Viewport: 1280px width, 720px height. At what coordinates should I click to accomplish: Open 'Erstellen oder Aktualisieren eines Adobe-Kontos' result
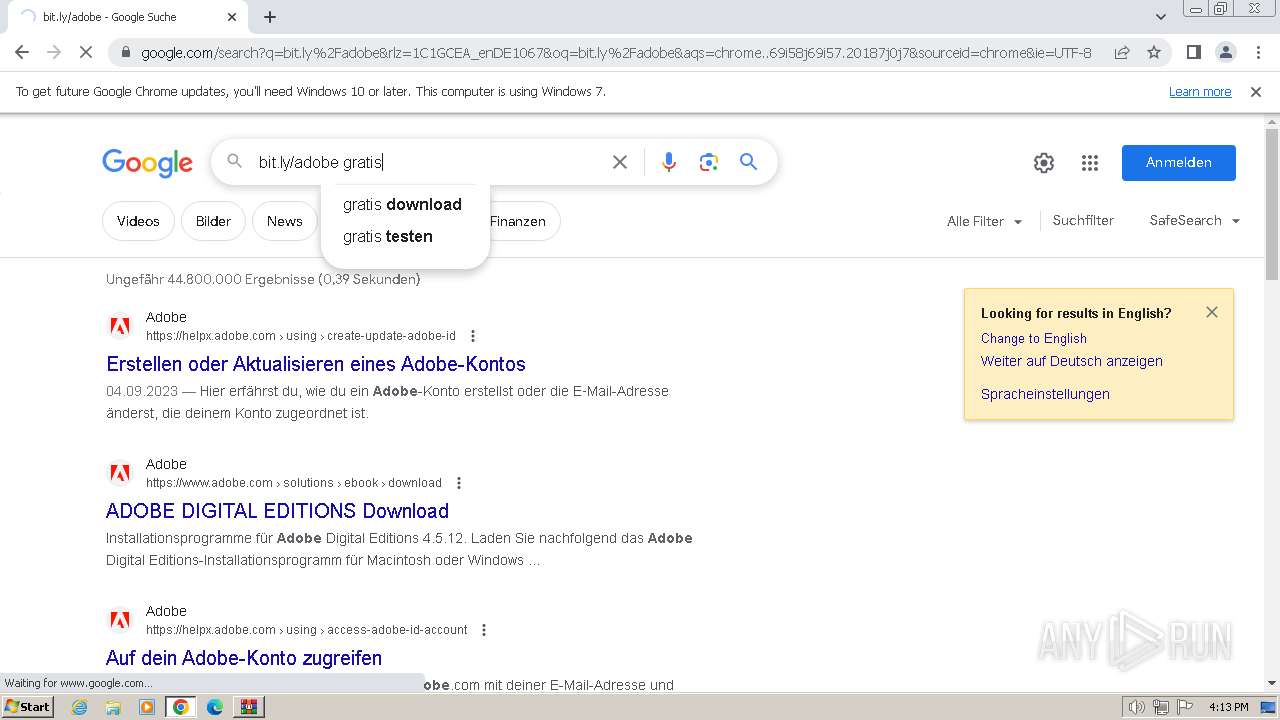tap(316, 364)
